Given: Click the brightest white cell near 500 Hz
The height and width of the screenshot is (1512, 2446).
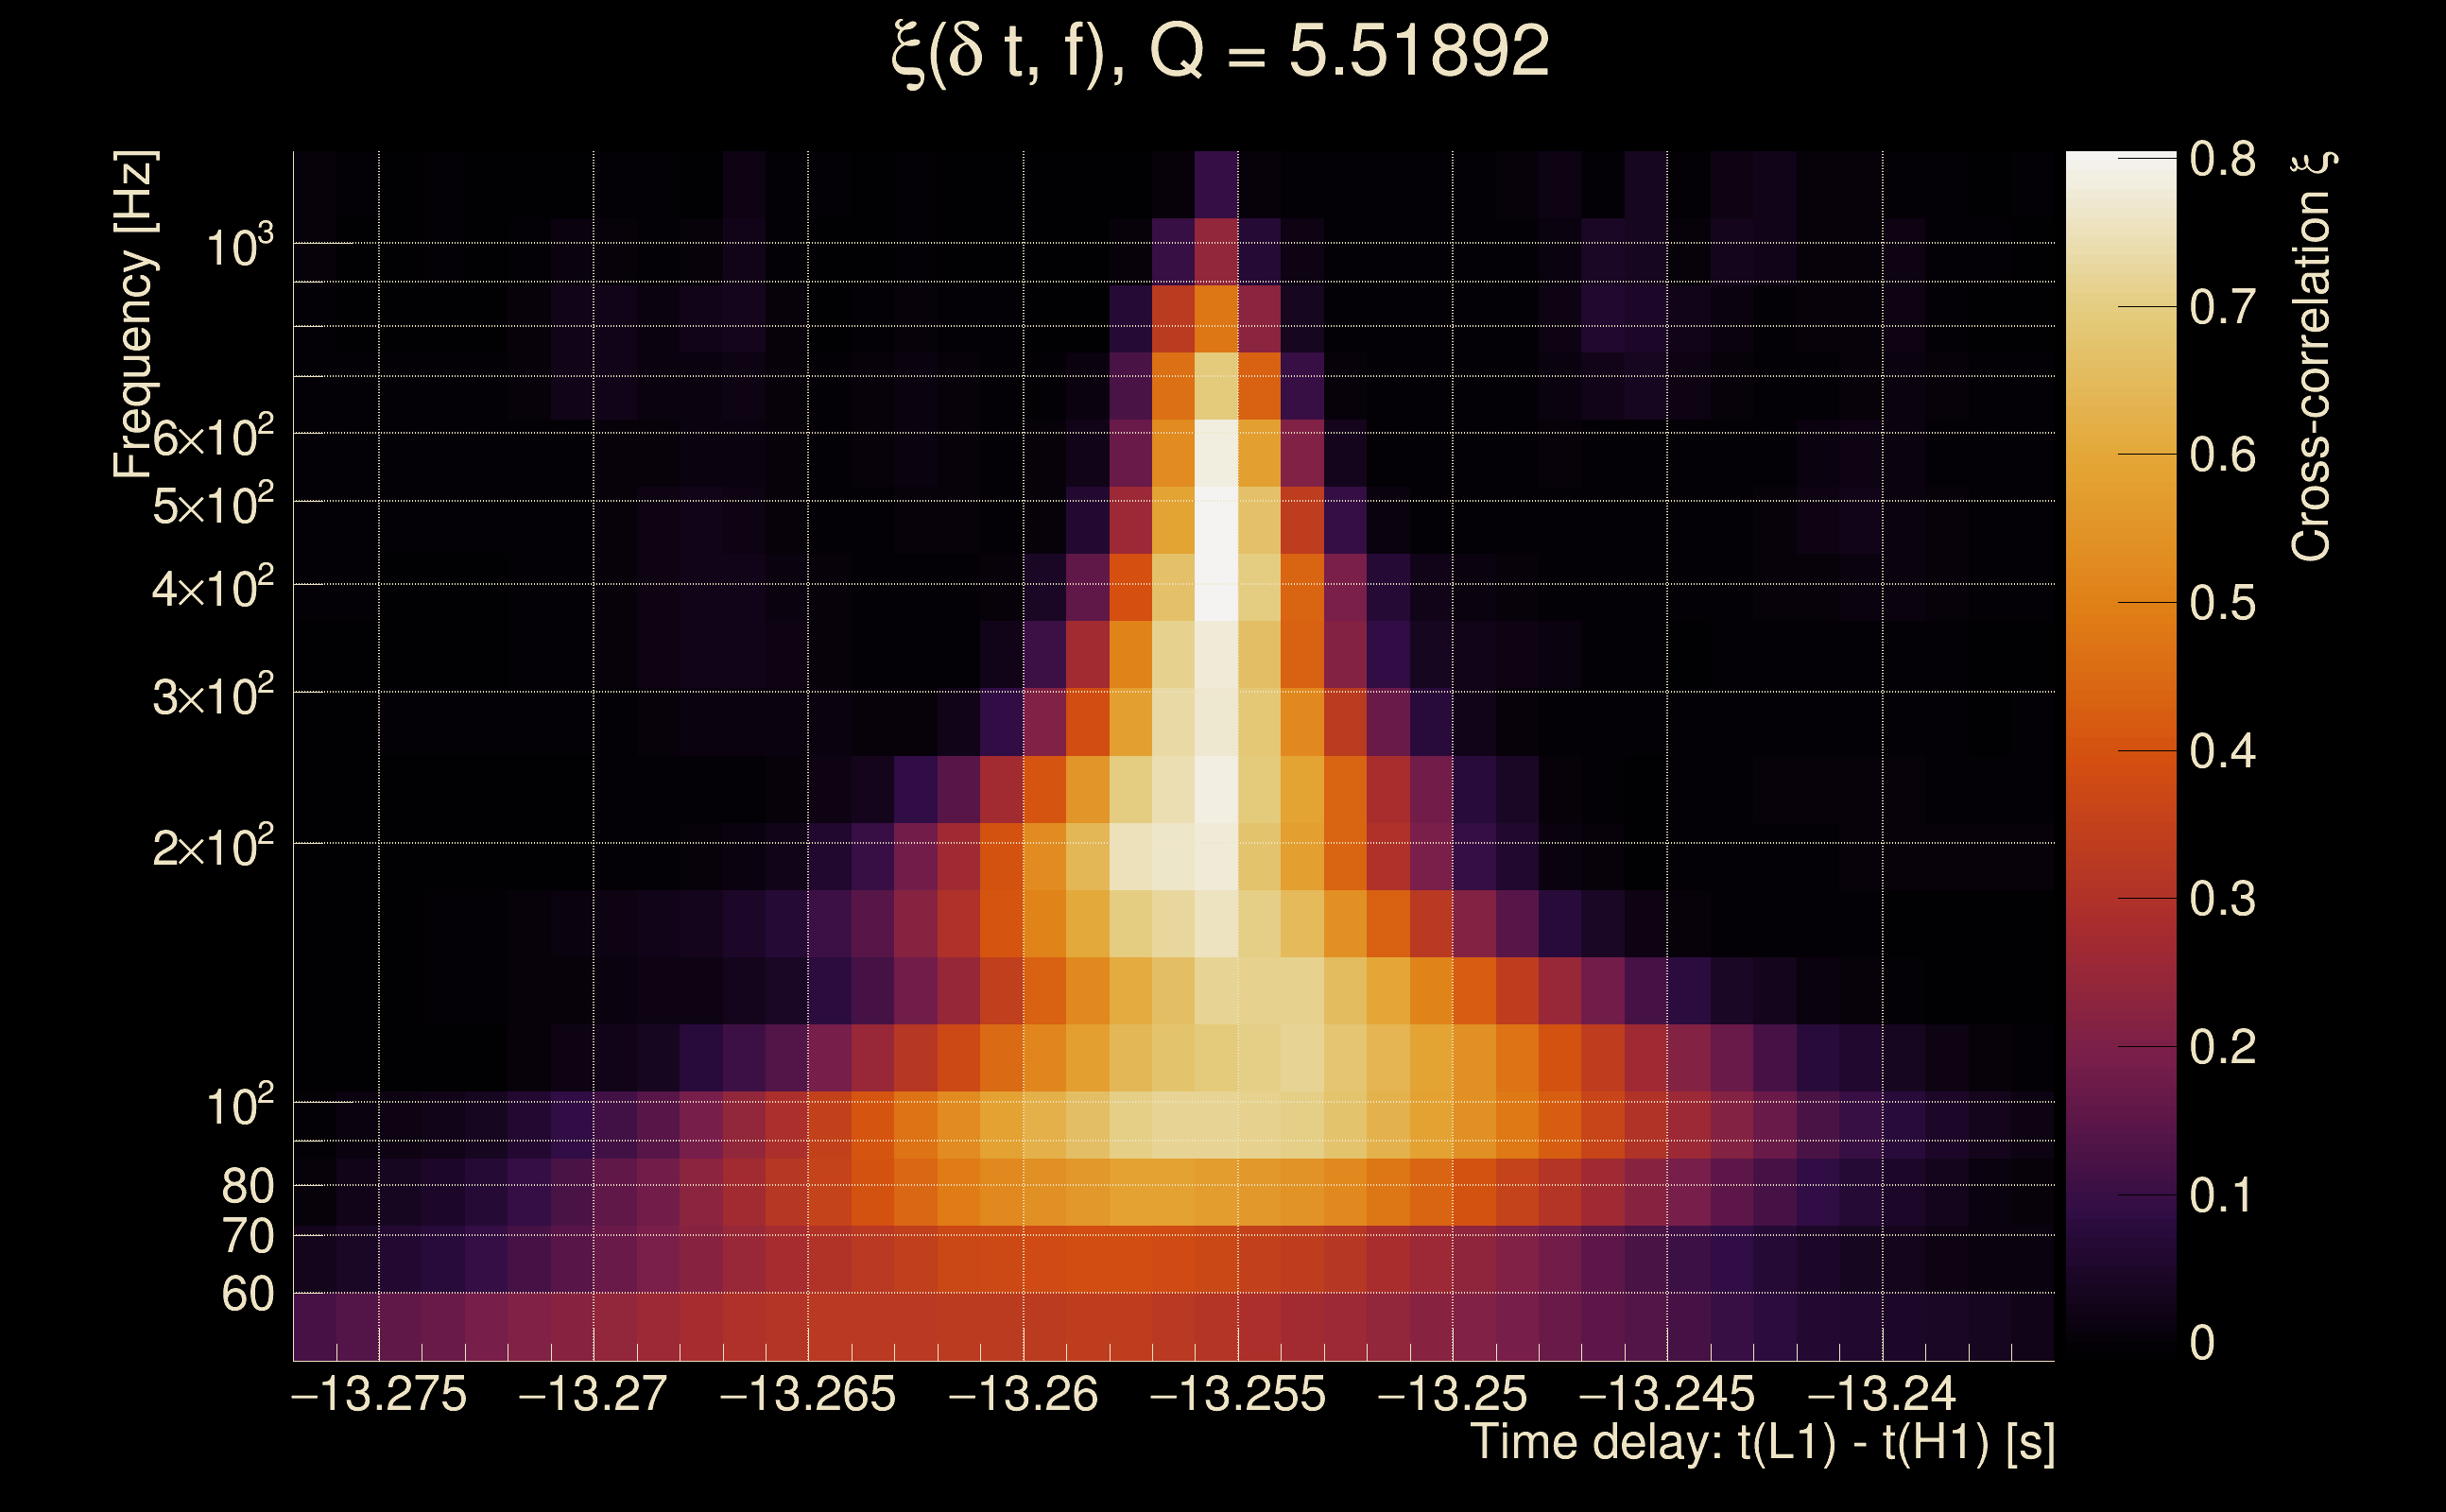Looking at the screenshot, I should [1216, 520].
